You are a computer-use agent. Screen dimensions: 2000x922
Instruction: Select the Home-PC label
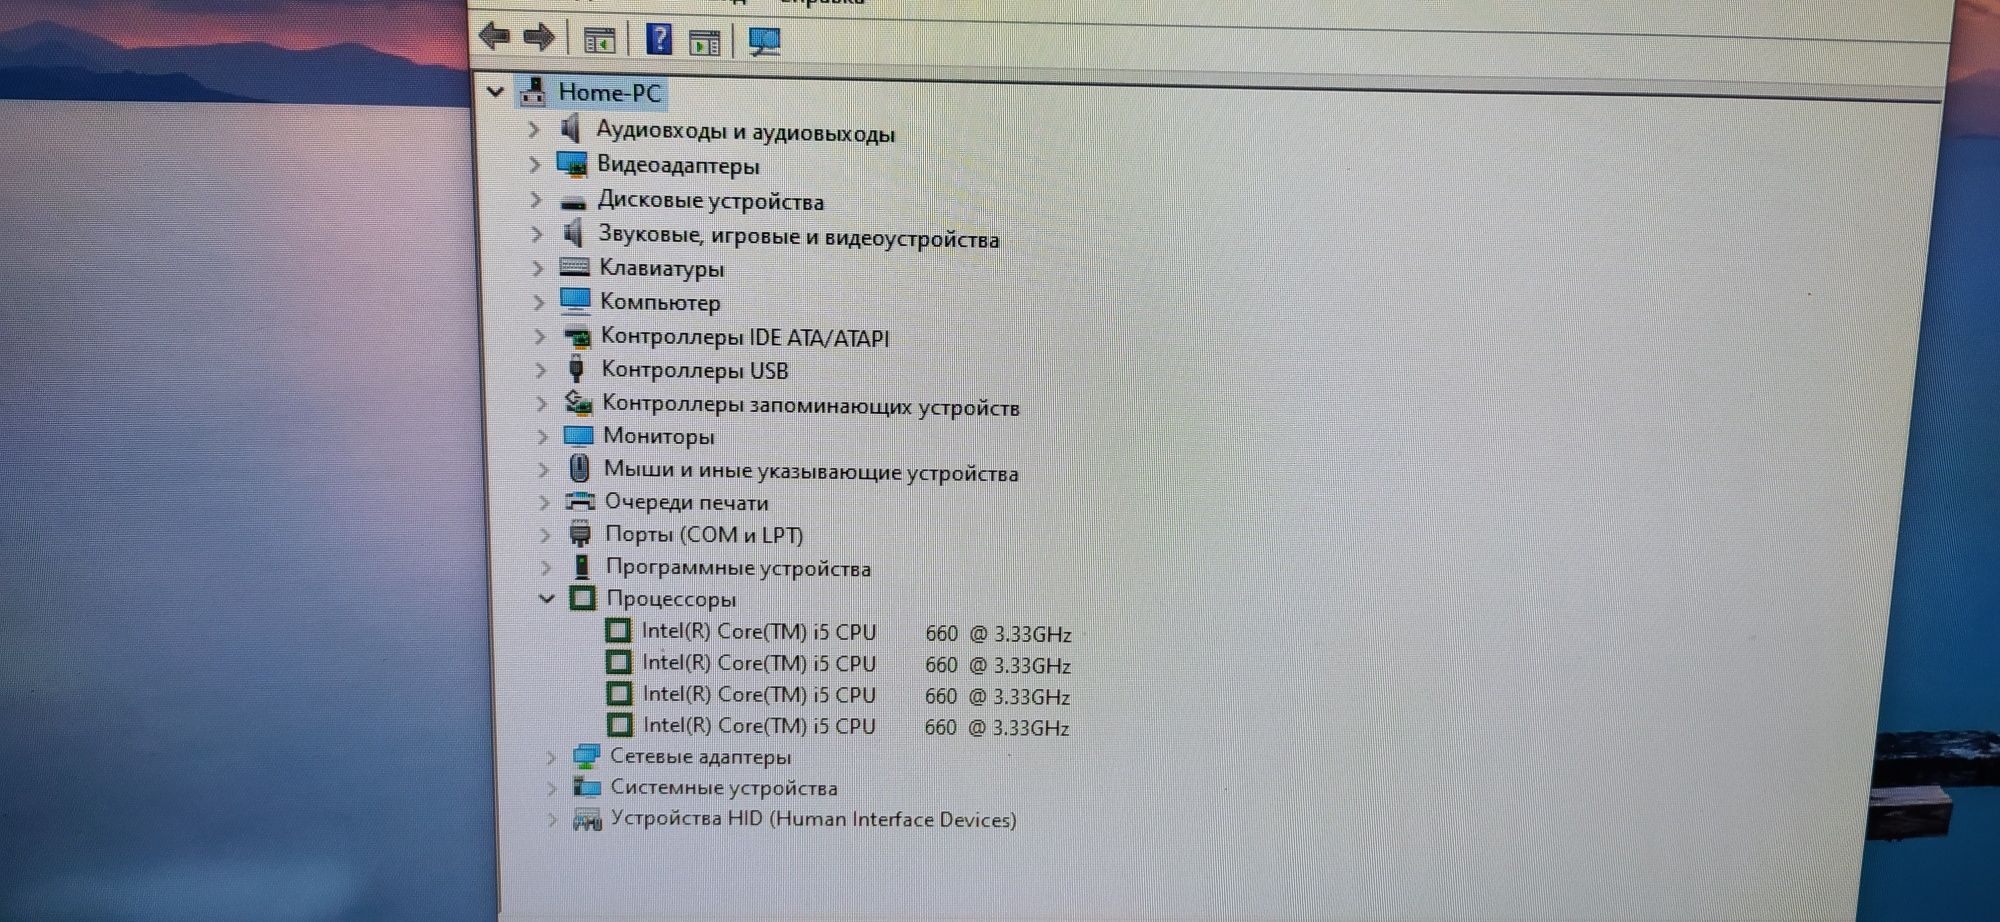[610, 92]
